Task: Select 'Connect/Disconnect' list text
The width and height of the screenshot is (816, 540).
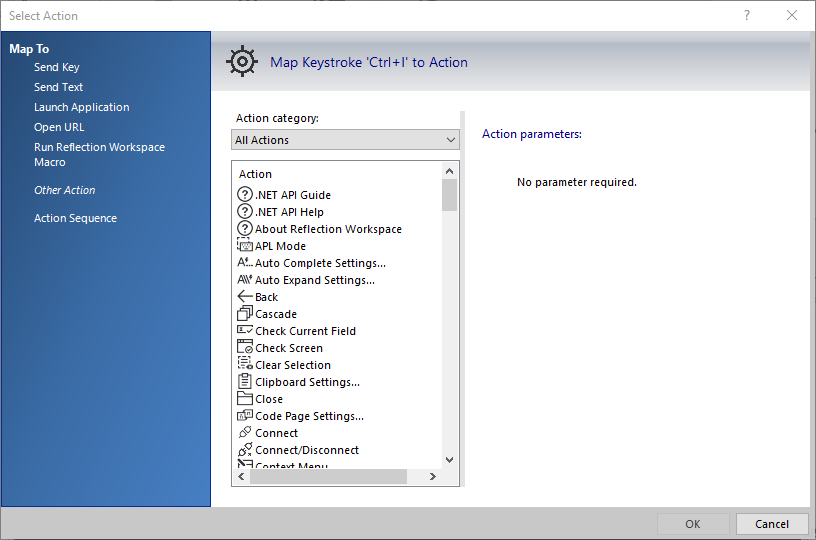Action: (307, 450)
